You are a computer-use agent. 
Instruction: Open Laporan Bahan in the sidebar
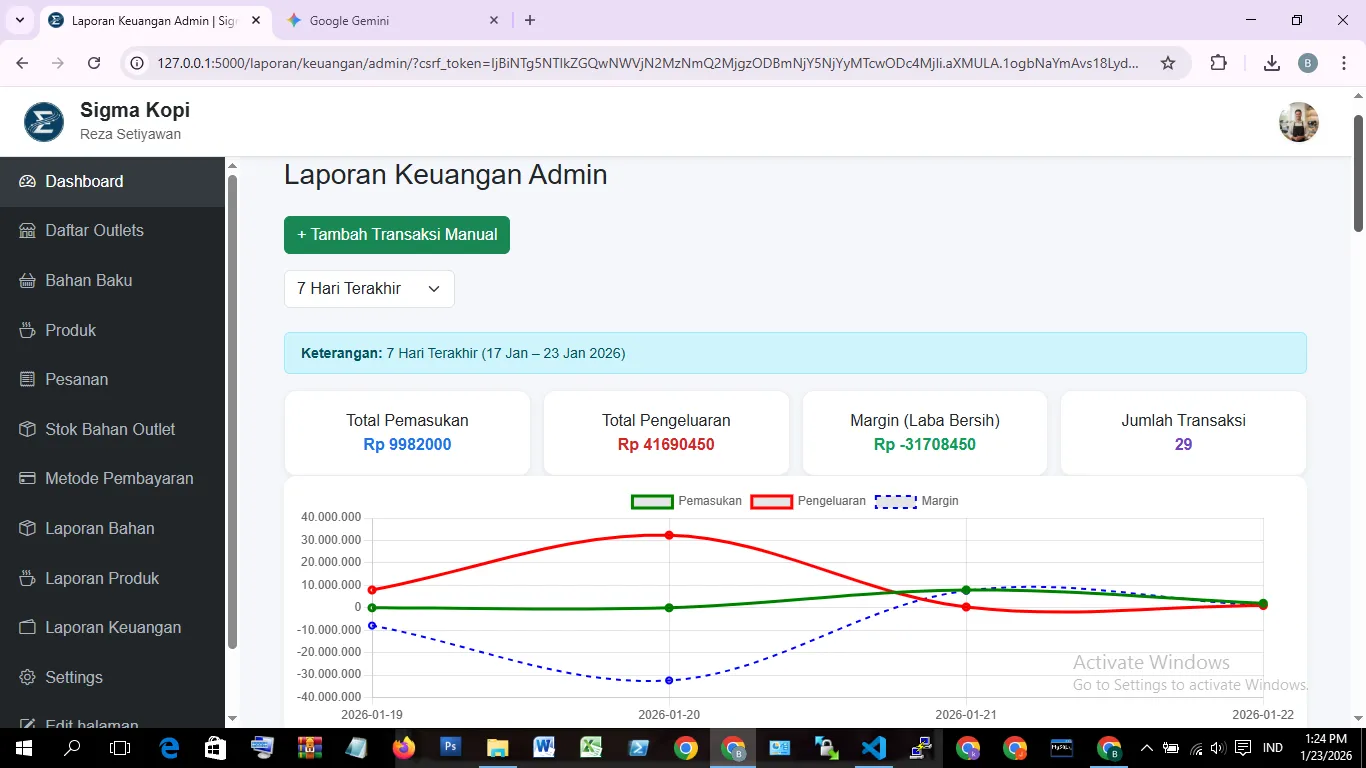(x=112, y=528)
